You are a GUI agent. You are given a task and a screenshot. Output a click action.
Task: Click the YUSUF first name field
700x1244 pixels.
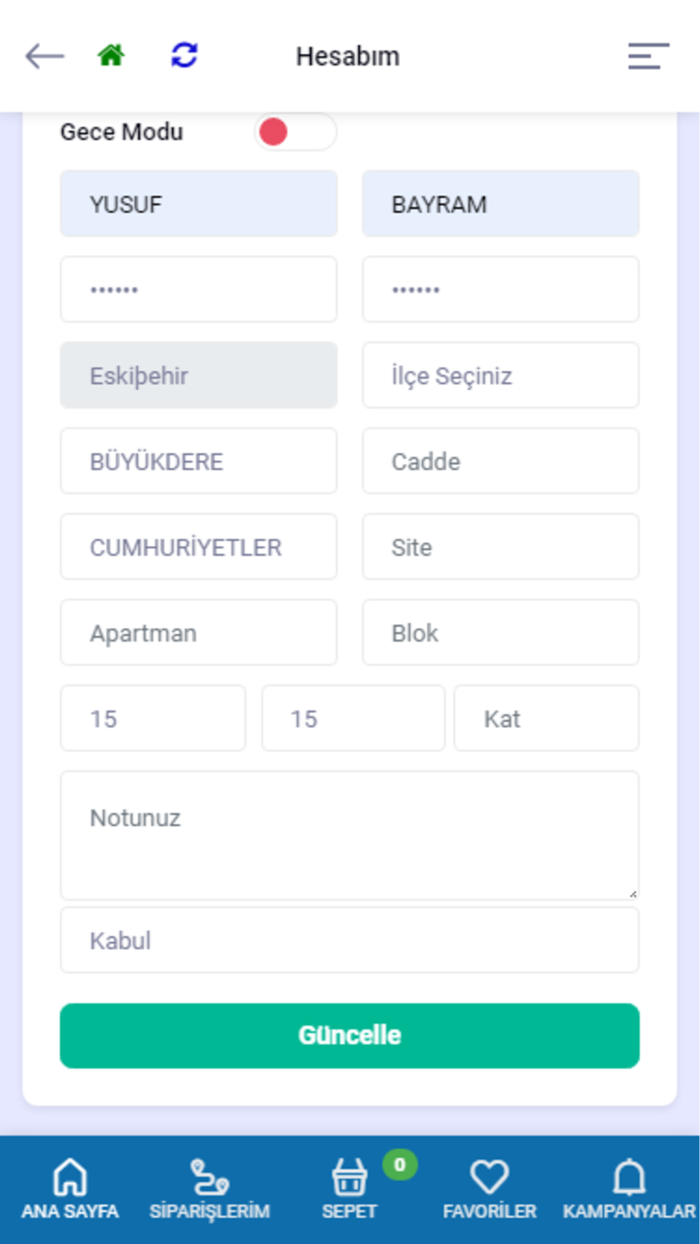pos(198,204)
